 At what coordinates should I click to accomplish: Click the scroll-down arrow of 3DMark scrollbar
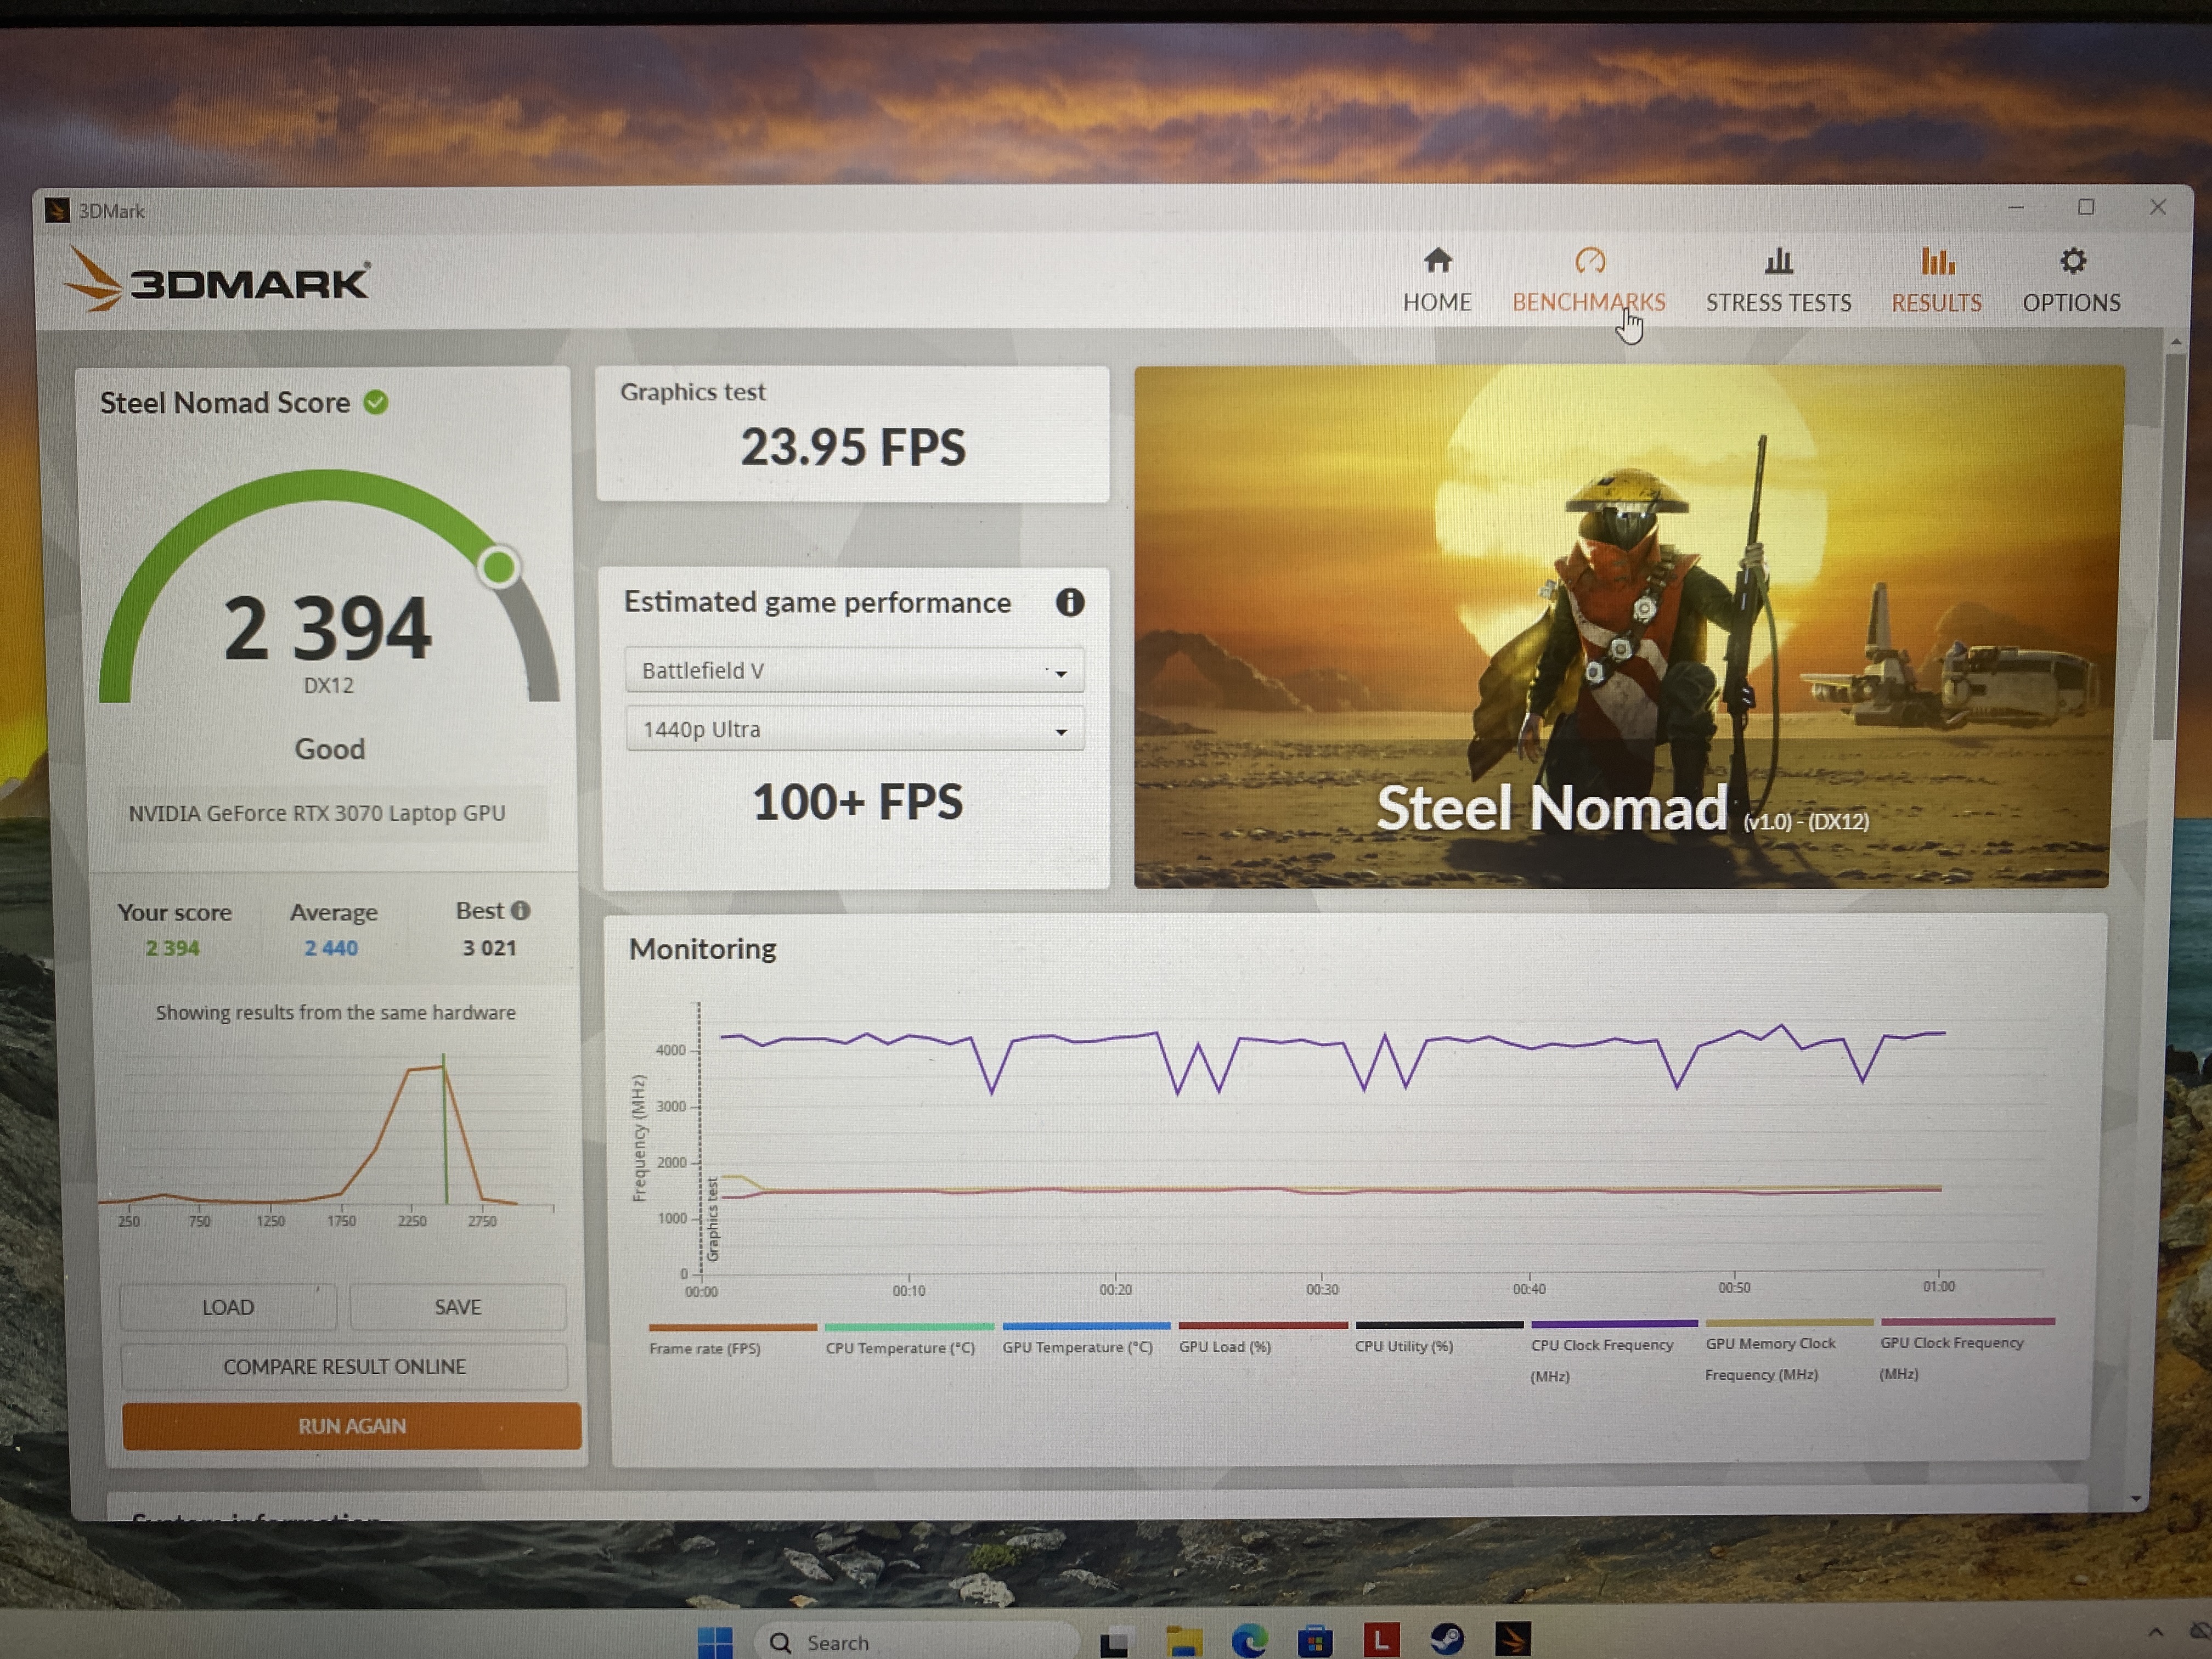click(2136, 1499)
